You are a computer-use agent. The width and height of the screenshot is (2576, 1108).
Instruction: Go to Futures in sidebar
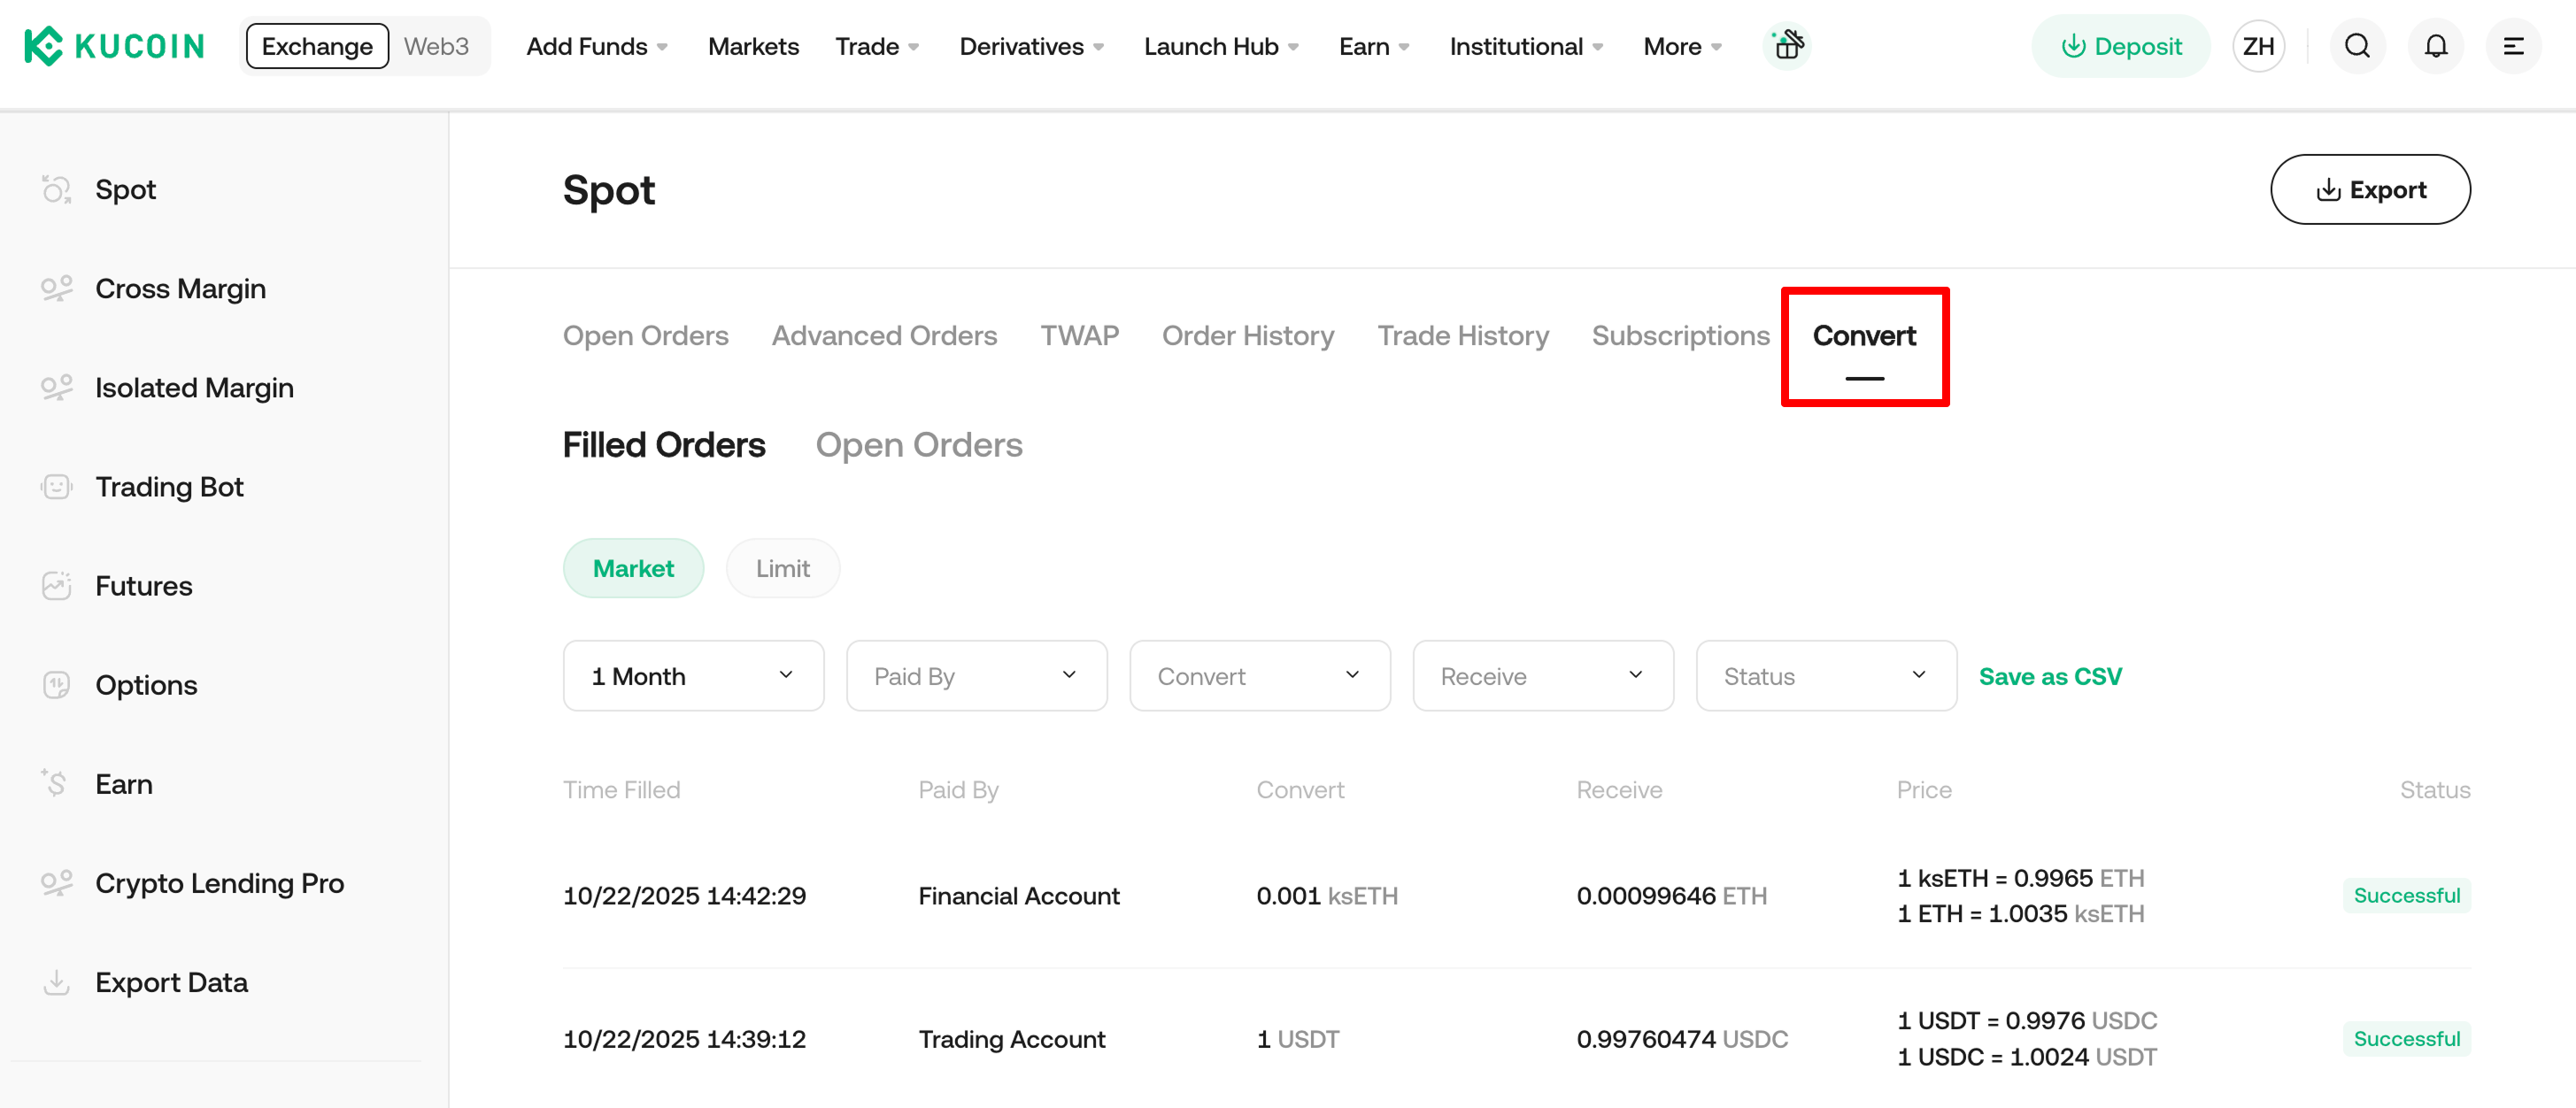[x=143, y=586]
